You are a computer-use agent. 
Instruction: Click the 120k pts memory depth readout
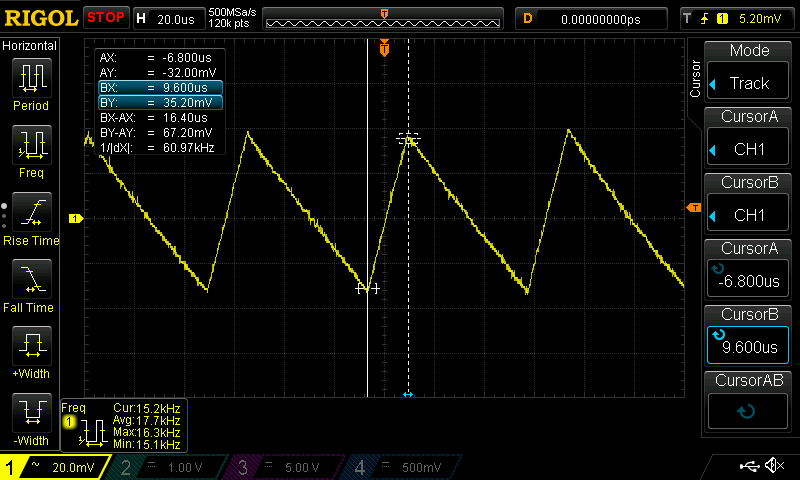pyautogui.click(x=229, y=23)
